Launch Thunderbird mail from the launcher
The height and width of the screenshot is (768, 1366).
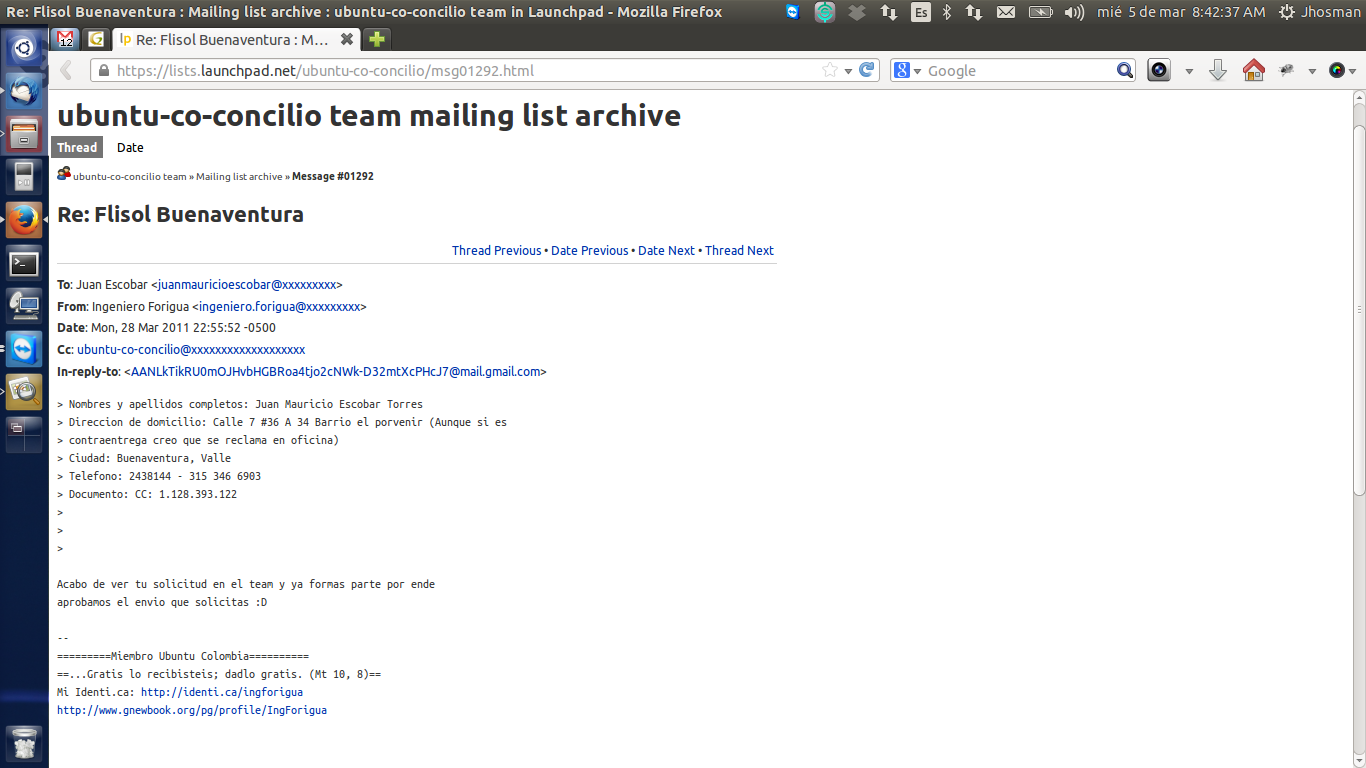click(24, 91)
